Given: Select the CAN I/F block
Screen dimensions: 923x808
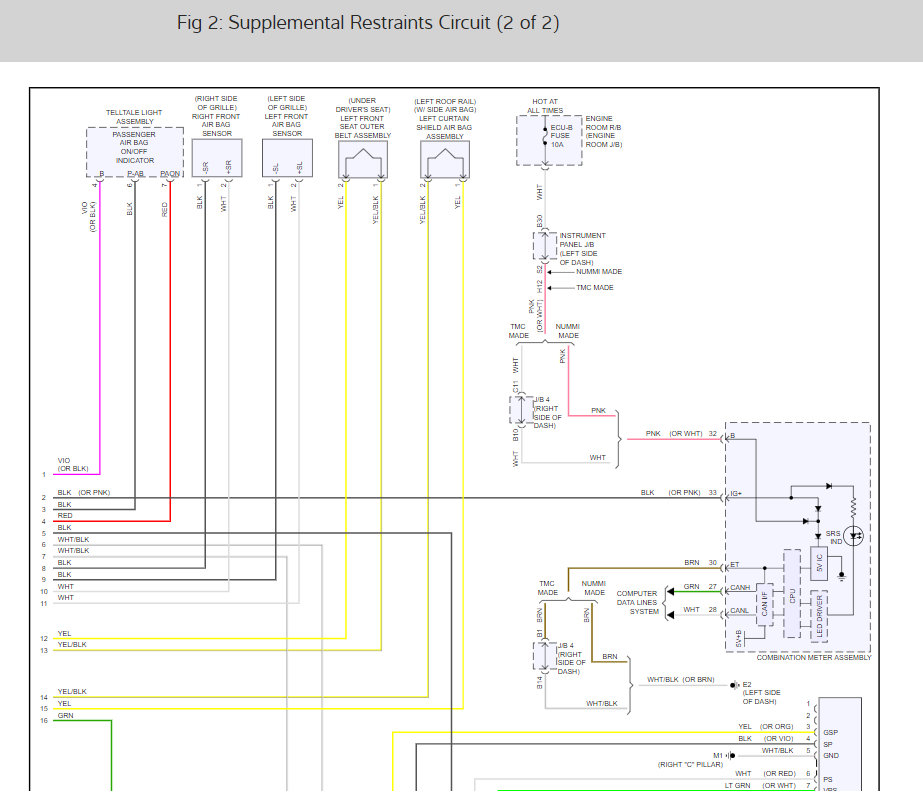Looking at the screenshot, I should [763, 603].
